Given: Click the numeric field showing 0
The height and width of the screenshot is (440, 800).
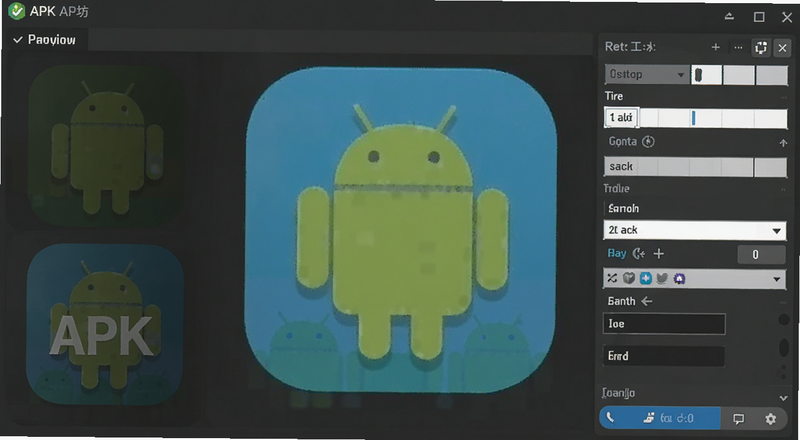Looking at the screenshot, I should pos(761,255).
